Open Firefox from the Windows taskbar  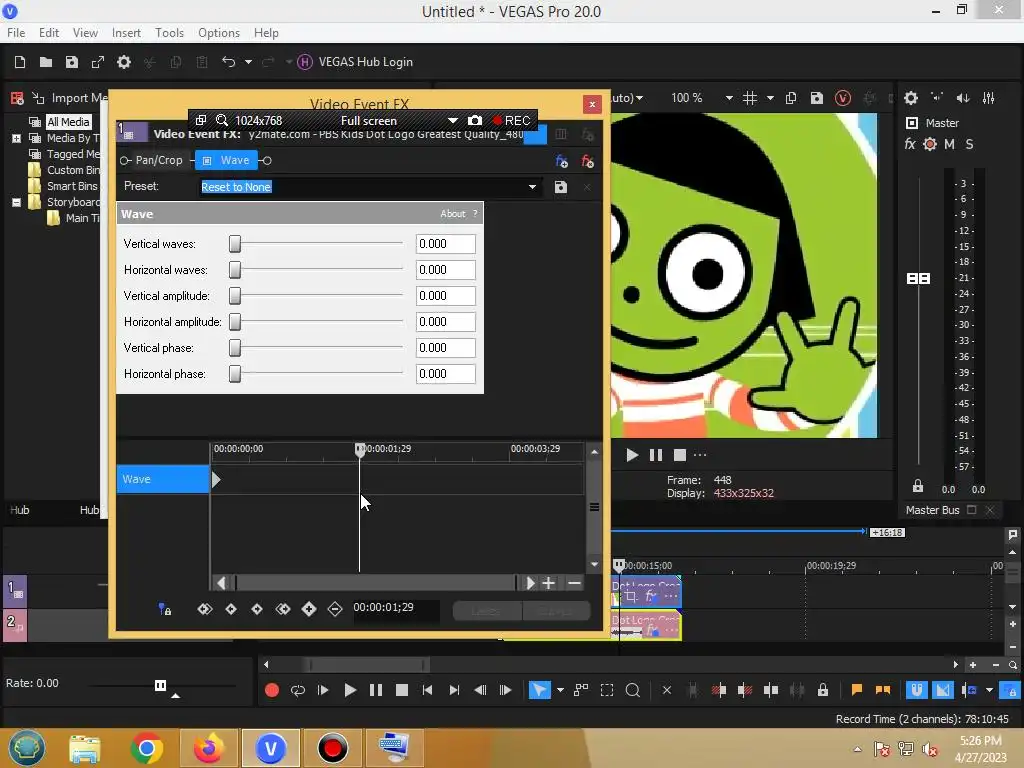(208, 748)
